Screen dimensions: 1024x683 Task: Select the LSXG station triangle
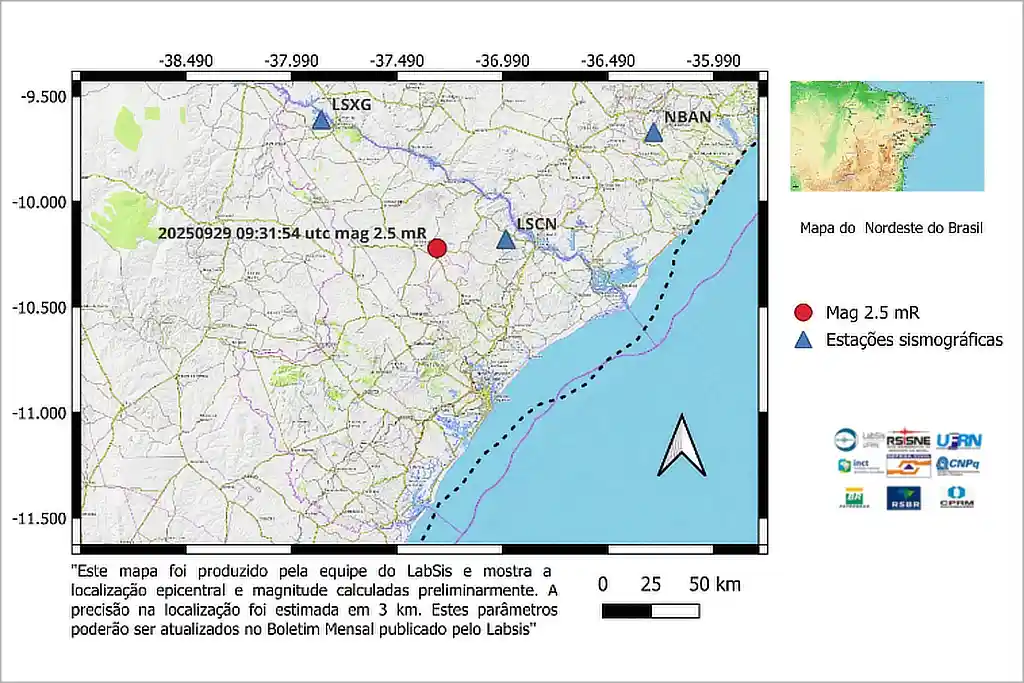(x=321, y=120)
